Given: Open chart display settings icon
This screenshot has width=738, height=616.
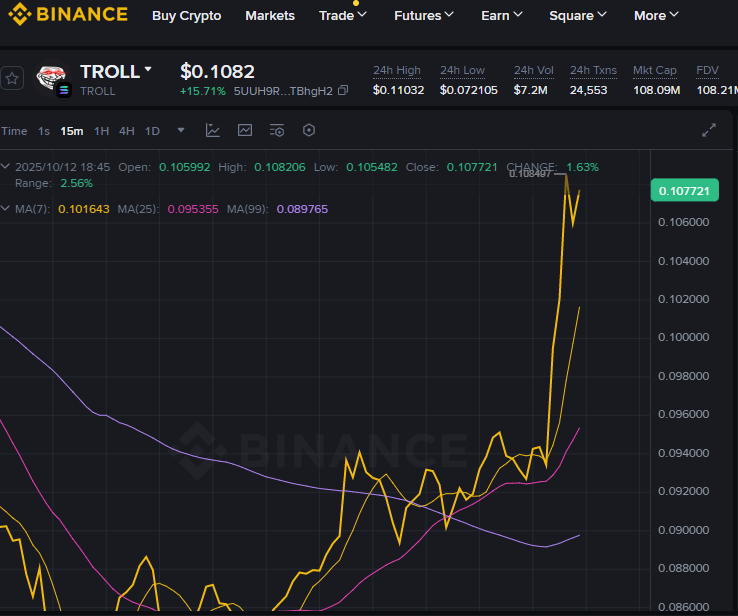Looking at the screenshot, I should (x=277, y=130).
